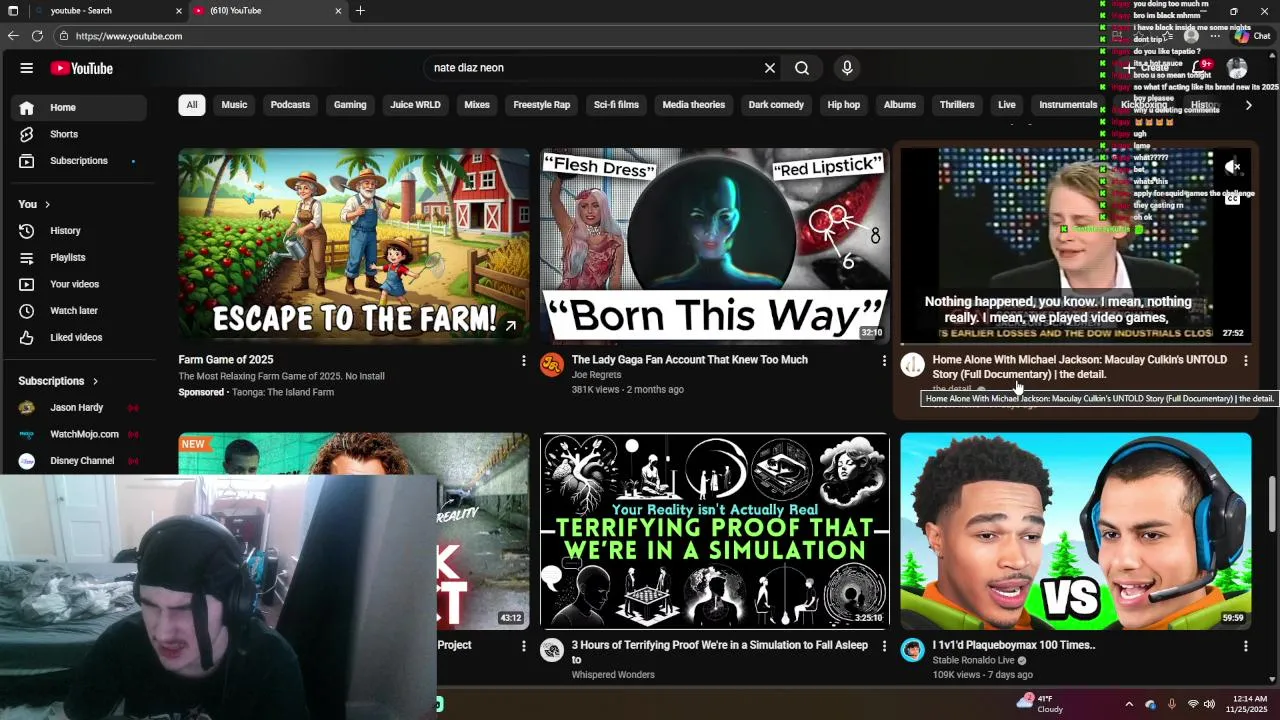The height and width of the screenshot is (720, 1280).
Task: Start voice search with the microphone icon
Action: [847, 68]
